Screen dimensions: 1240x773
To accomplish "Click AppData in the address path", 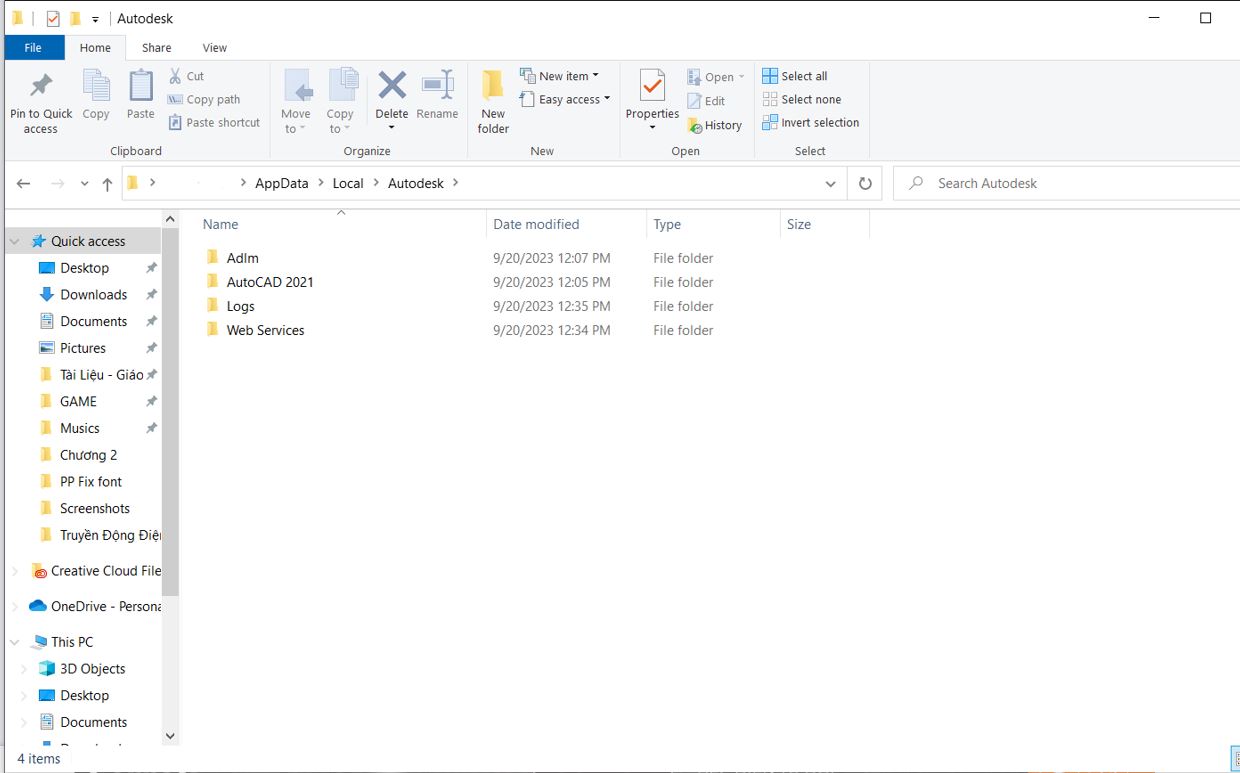I will 282,183.
